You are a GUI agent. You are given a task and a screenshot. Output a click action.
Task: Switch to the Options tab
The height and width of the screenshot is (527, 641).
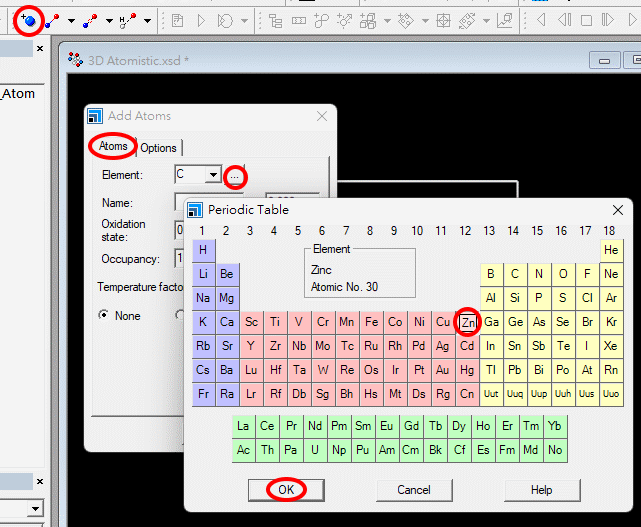[x=158, y=148]
